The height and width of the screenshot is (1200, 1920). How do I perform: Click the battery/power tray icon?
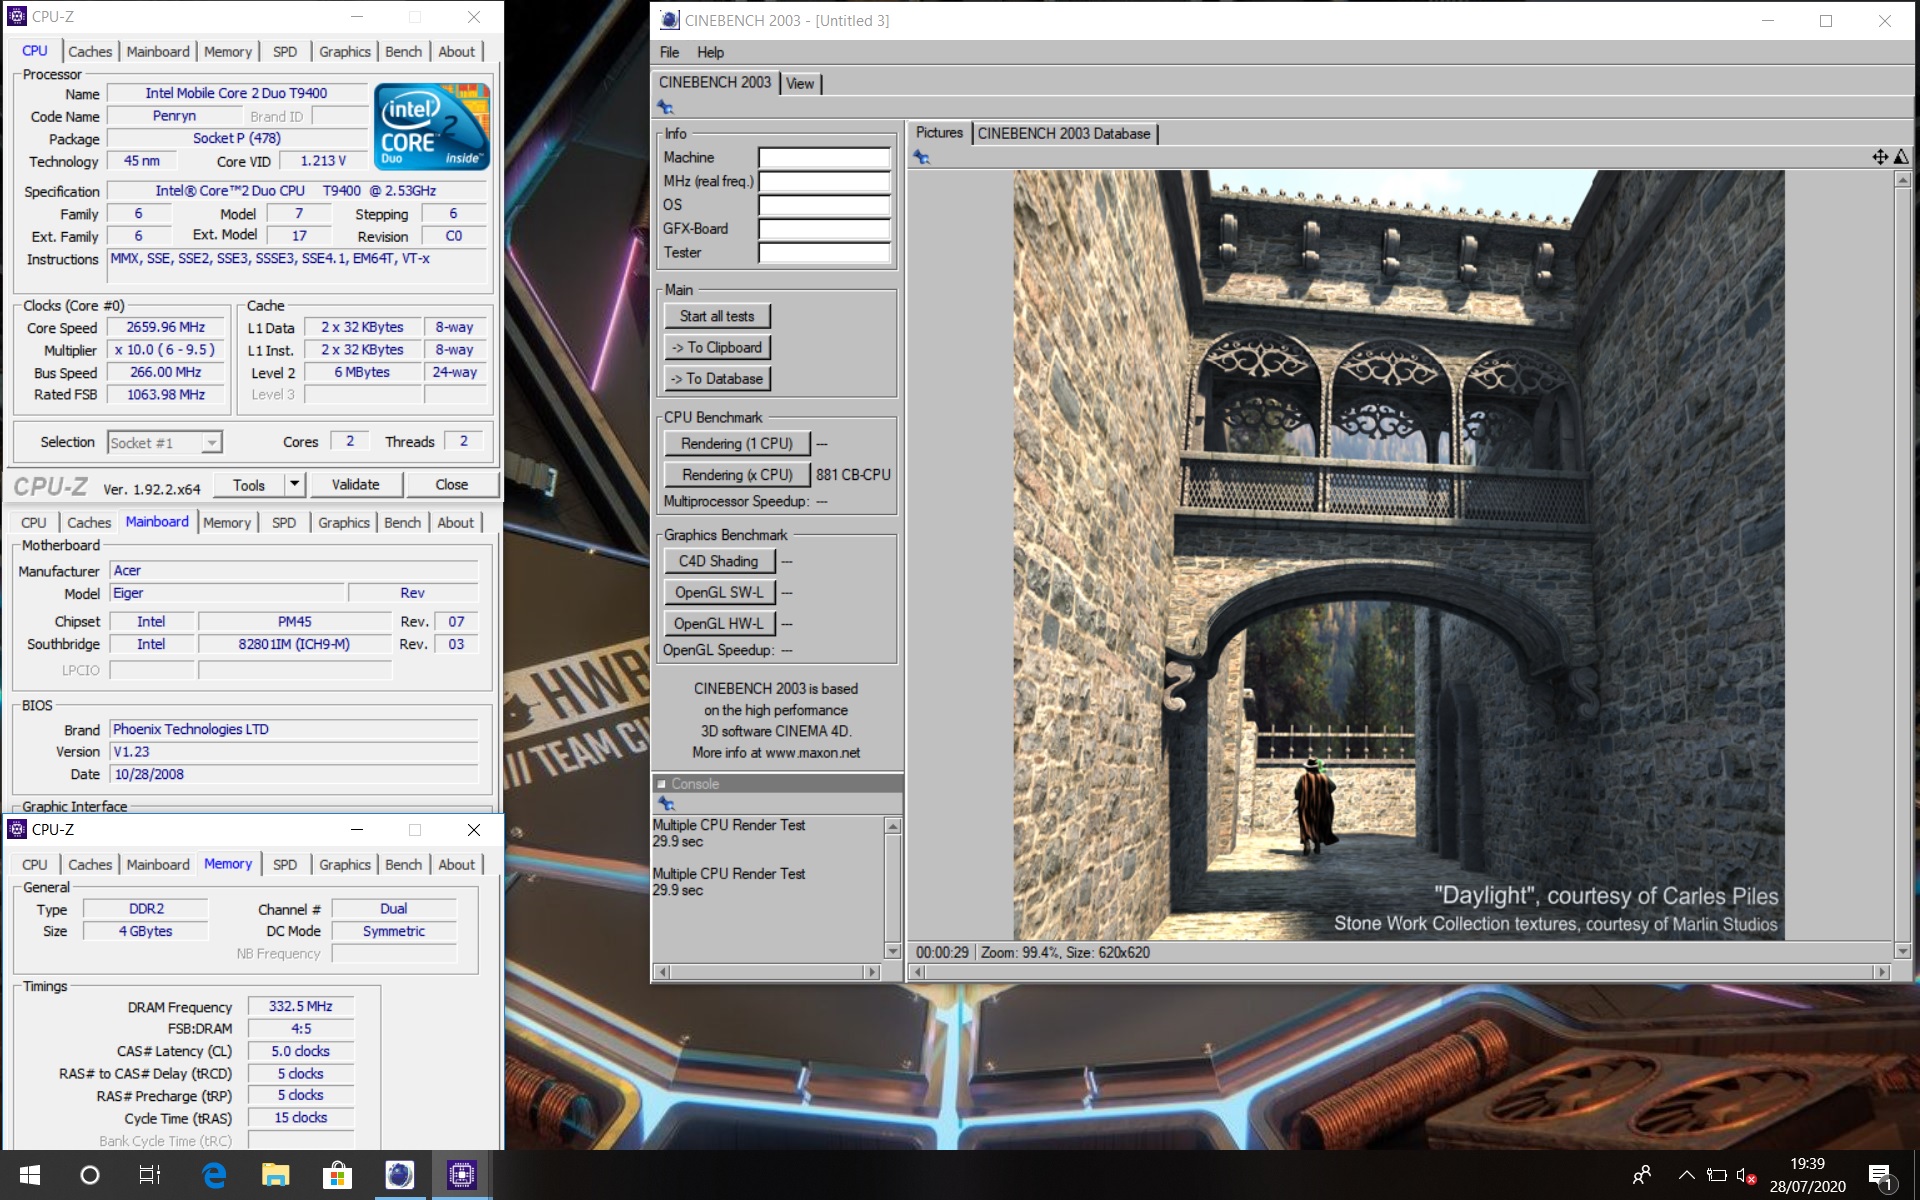1717,1175
